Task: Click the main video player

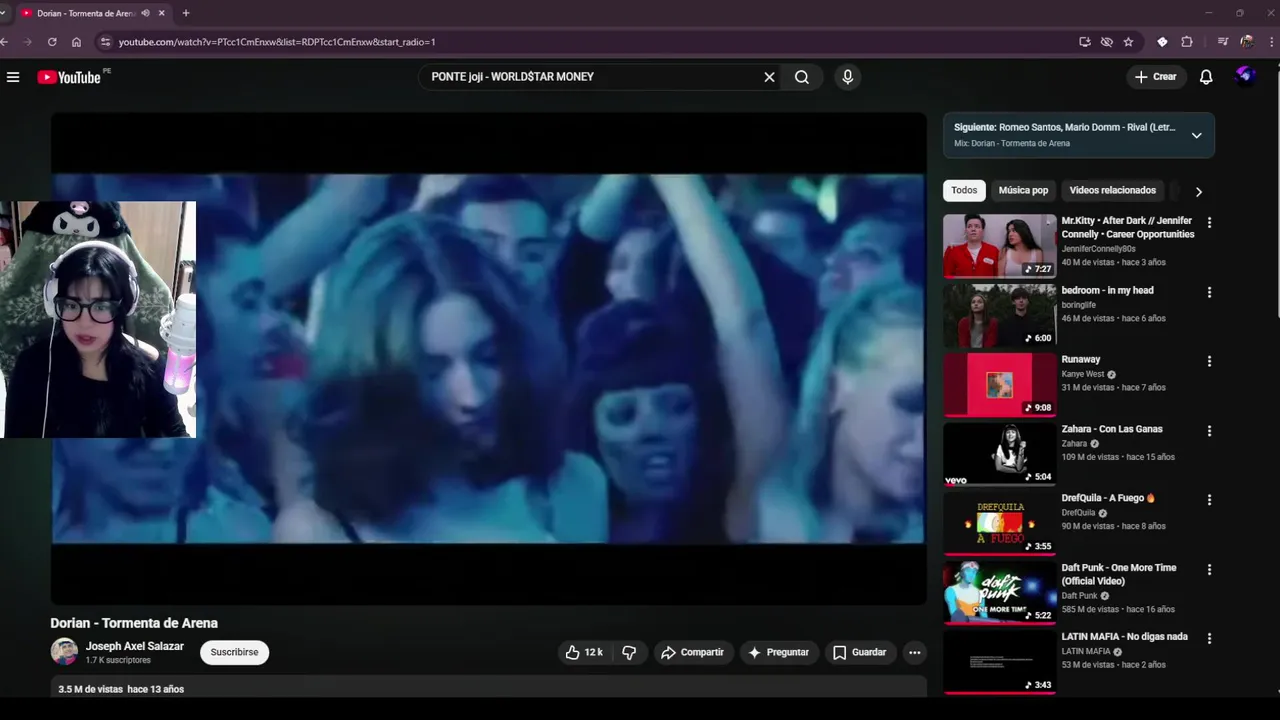Action: pos(488,358)
